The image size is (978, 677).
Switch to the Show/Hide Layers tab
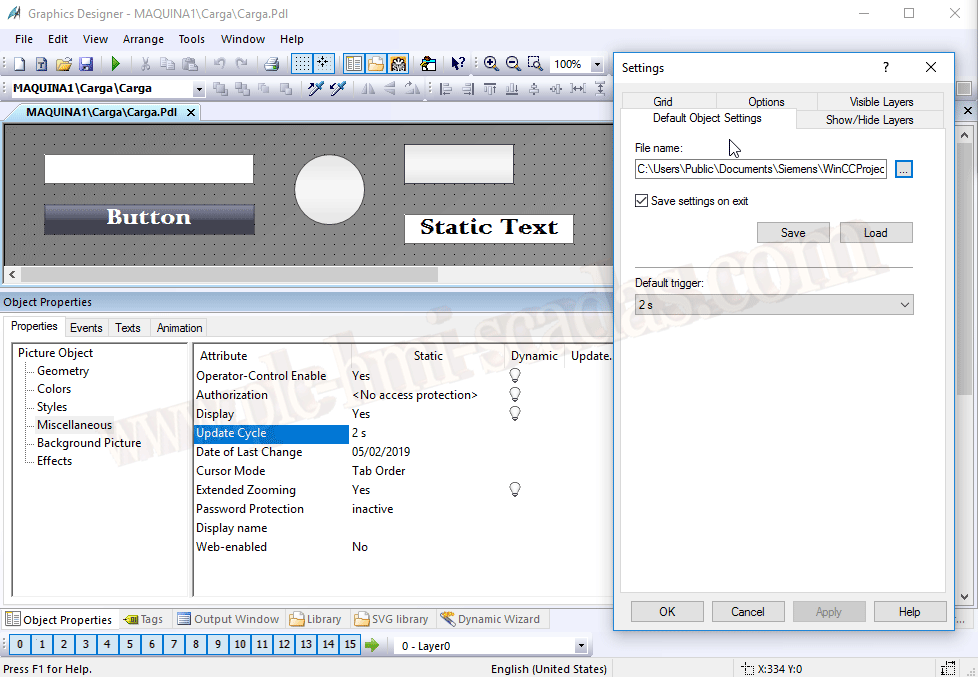[x=869, y=119]
